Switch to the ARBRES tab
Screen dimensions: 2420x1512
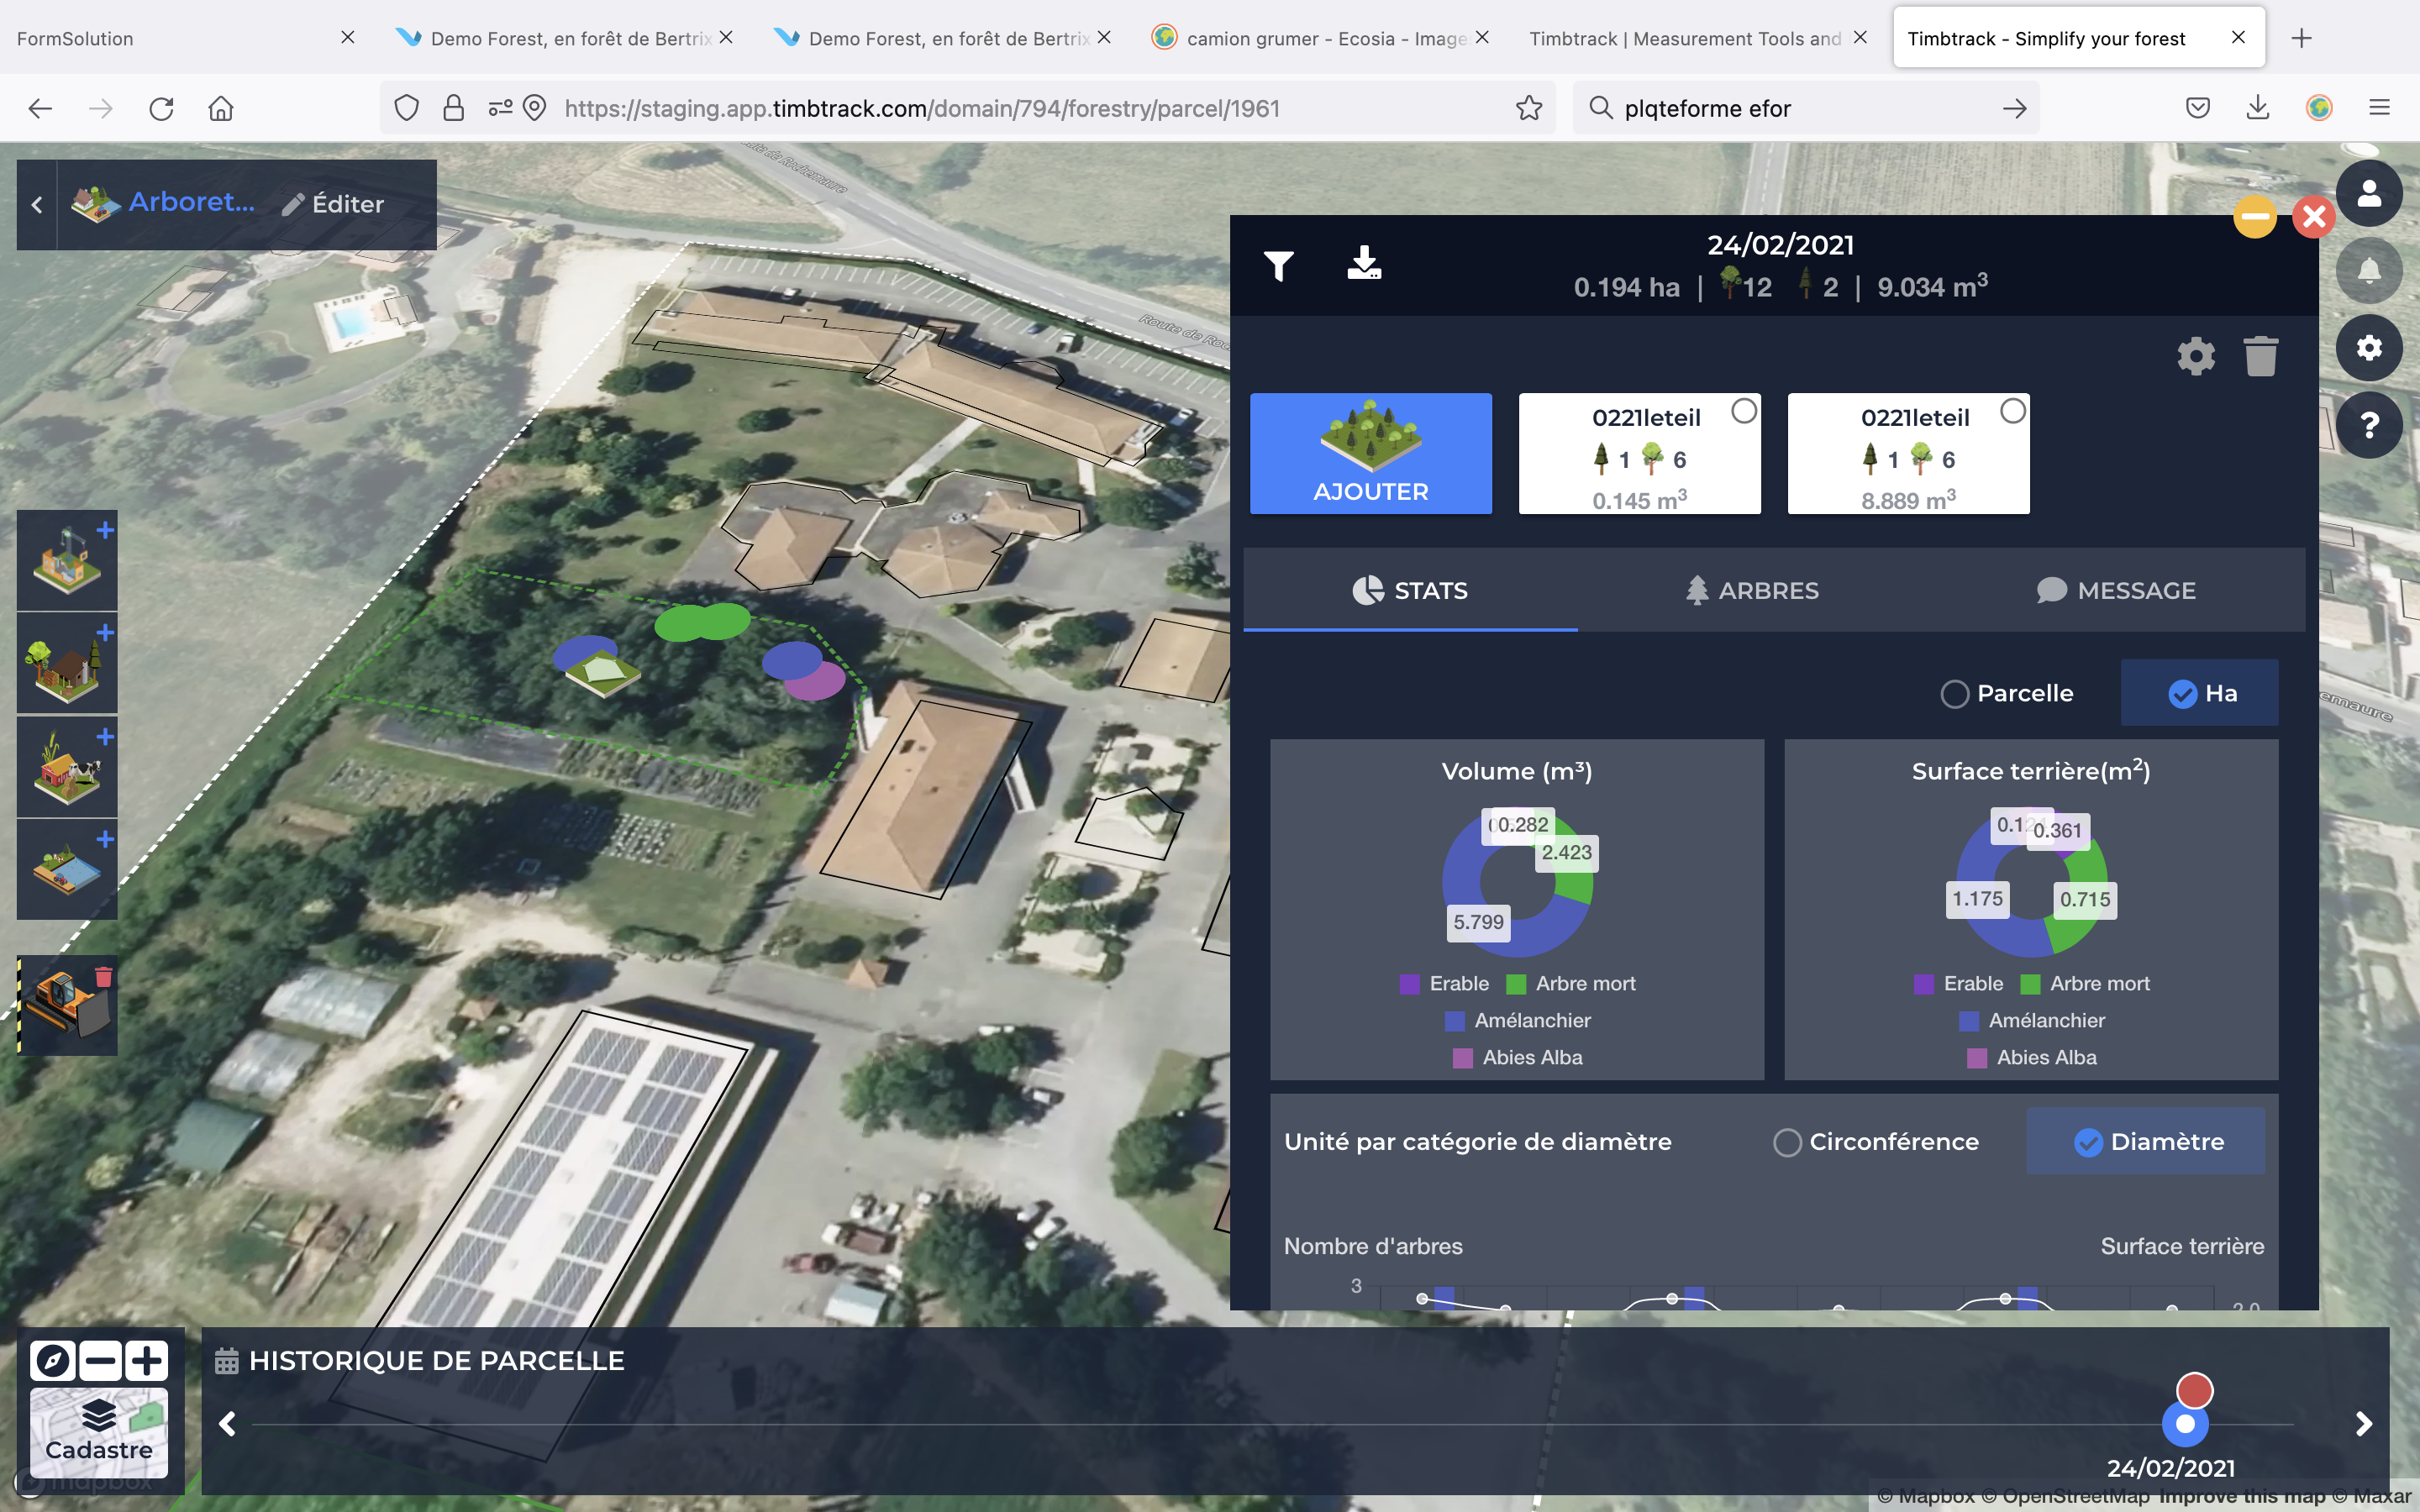pos(1752,591)
